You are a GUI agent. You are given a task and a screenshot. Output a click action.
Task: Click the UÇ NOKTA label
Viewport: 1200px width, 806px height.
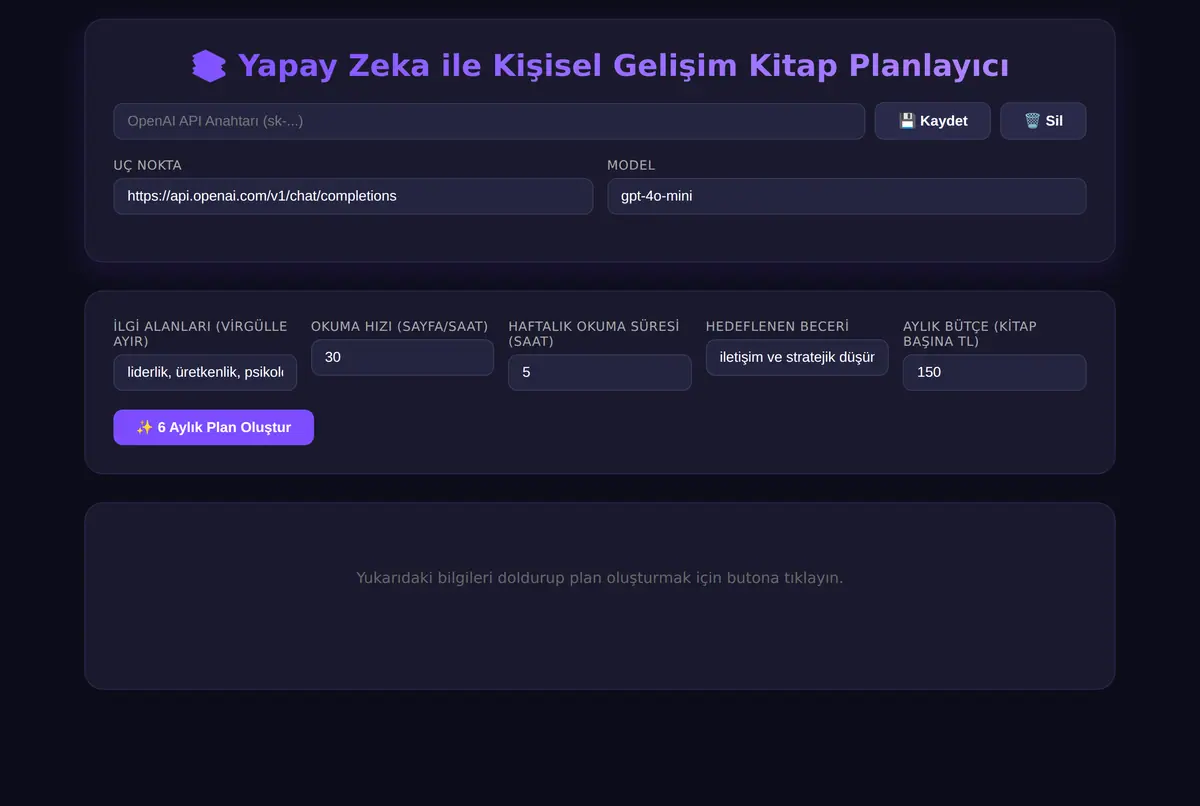(148, 165)
